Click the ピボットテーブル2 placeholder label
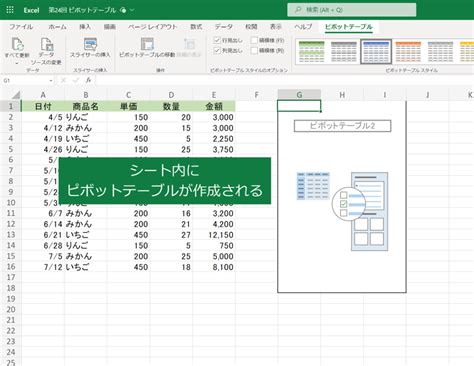 tap(342, 126)
